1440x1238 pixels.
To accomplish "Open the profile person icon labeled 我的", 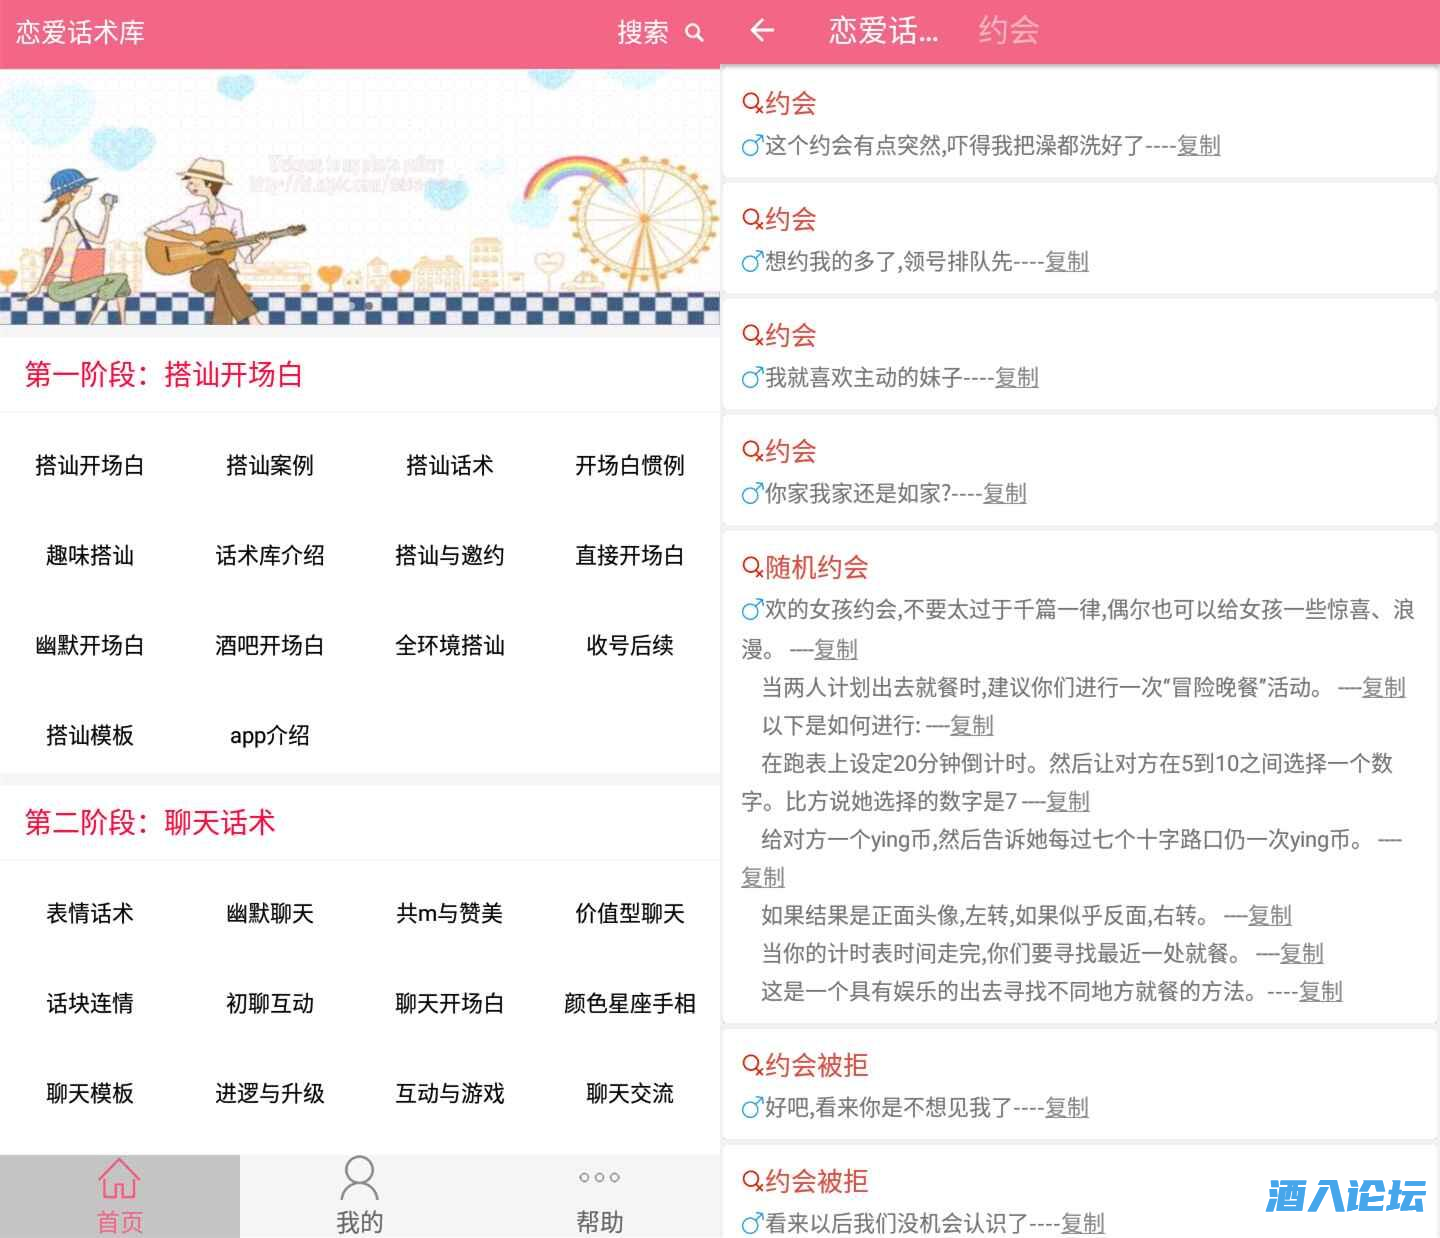I will [x=359, y=1179].
